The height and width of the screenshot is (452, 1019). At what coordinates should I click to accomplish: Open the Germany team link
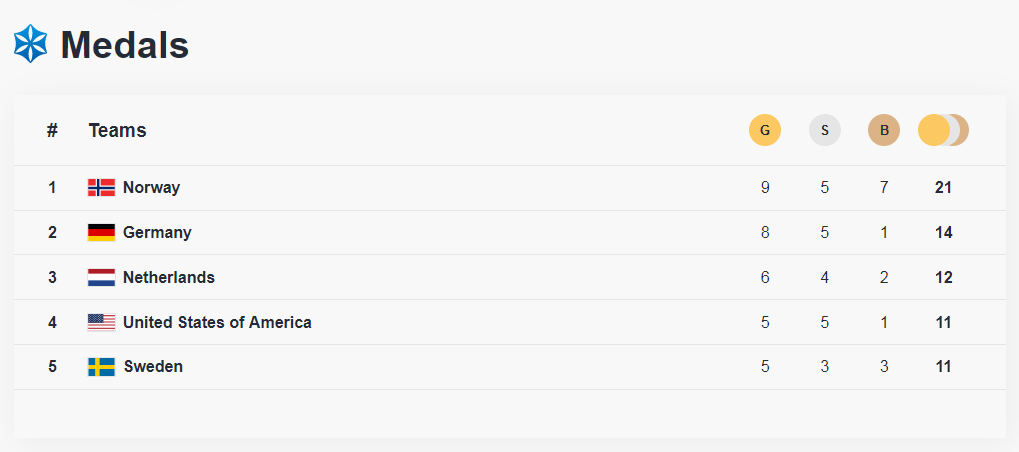(157, 232)
